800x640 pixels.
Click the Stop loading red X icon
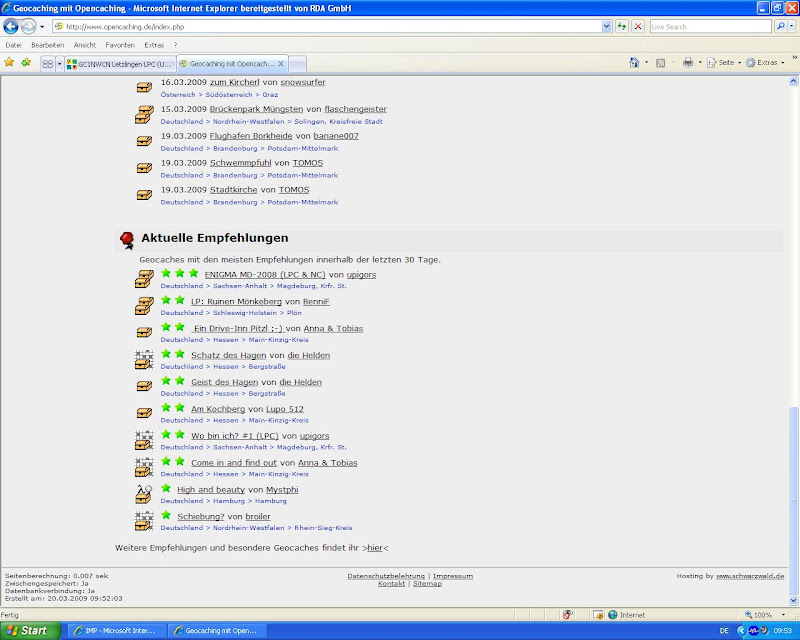(638, 27)
